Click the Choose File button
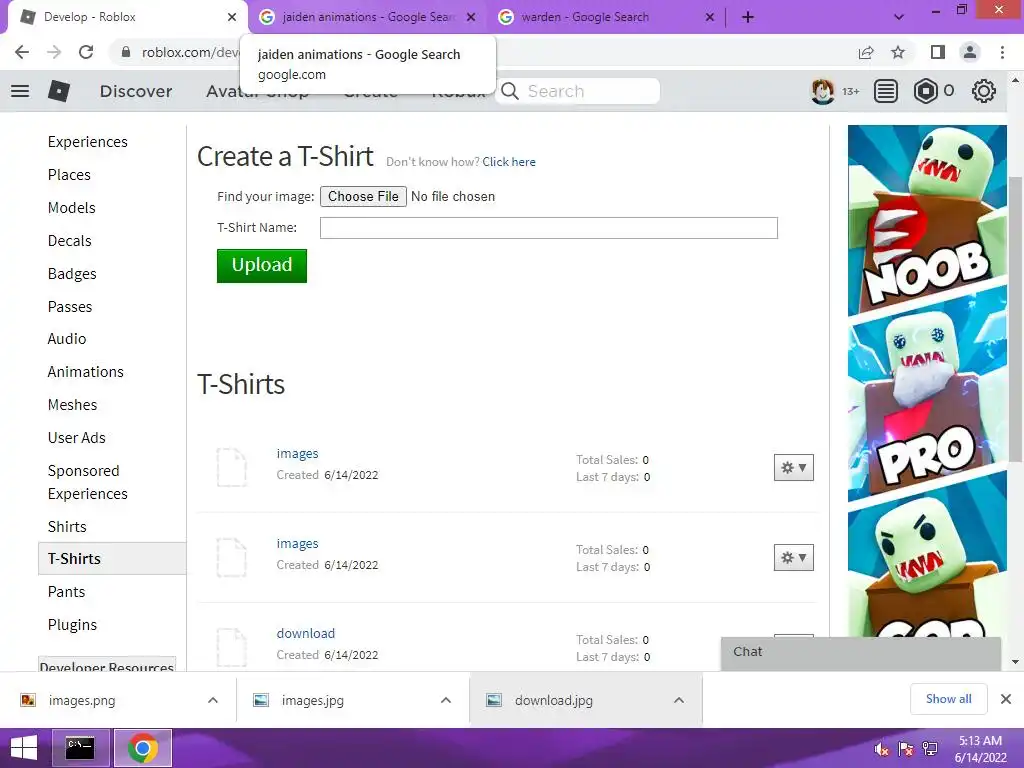This screenshot has height=768, width=1024. pos(363,197)
